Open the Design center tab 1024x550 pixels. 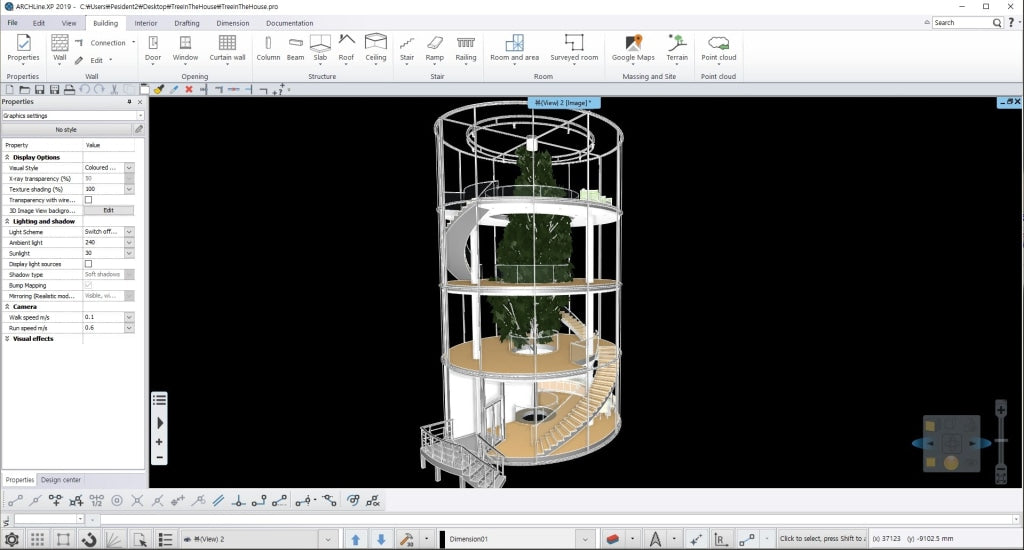[x=61, y=480]
